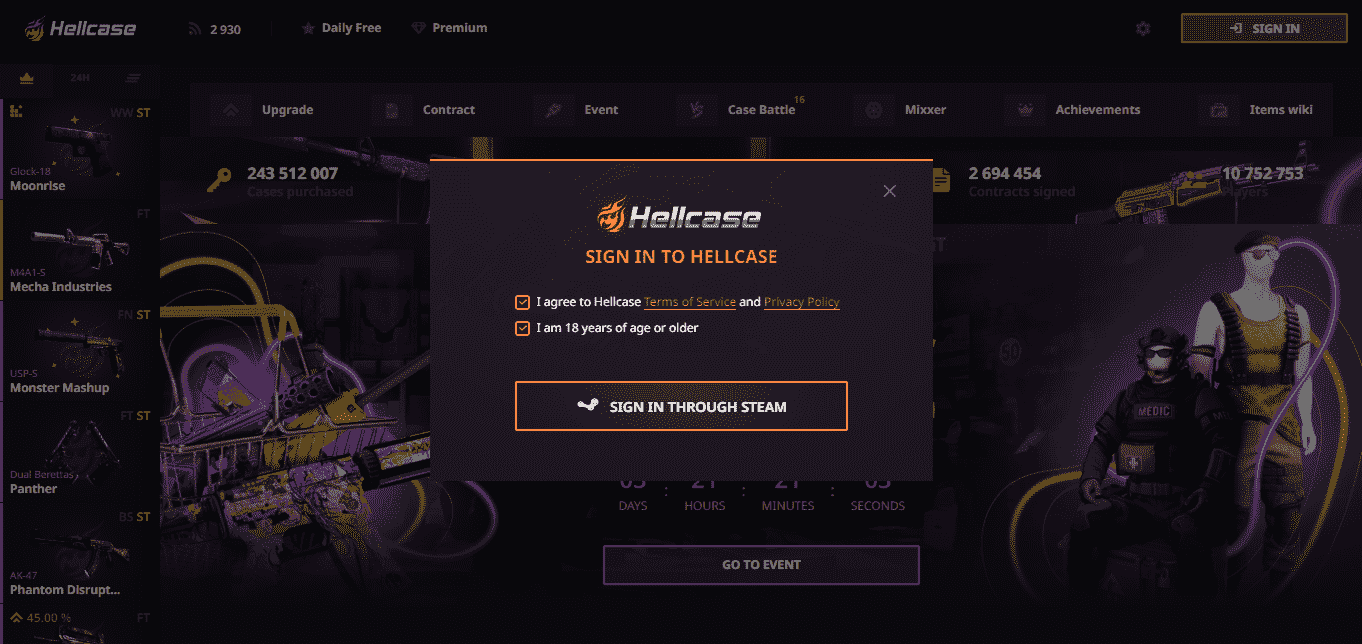Image resolution: width=1362 pixels, height=644 pixels.
Task: Open the Terms of Service link
Action: (x=690, y=302)
